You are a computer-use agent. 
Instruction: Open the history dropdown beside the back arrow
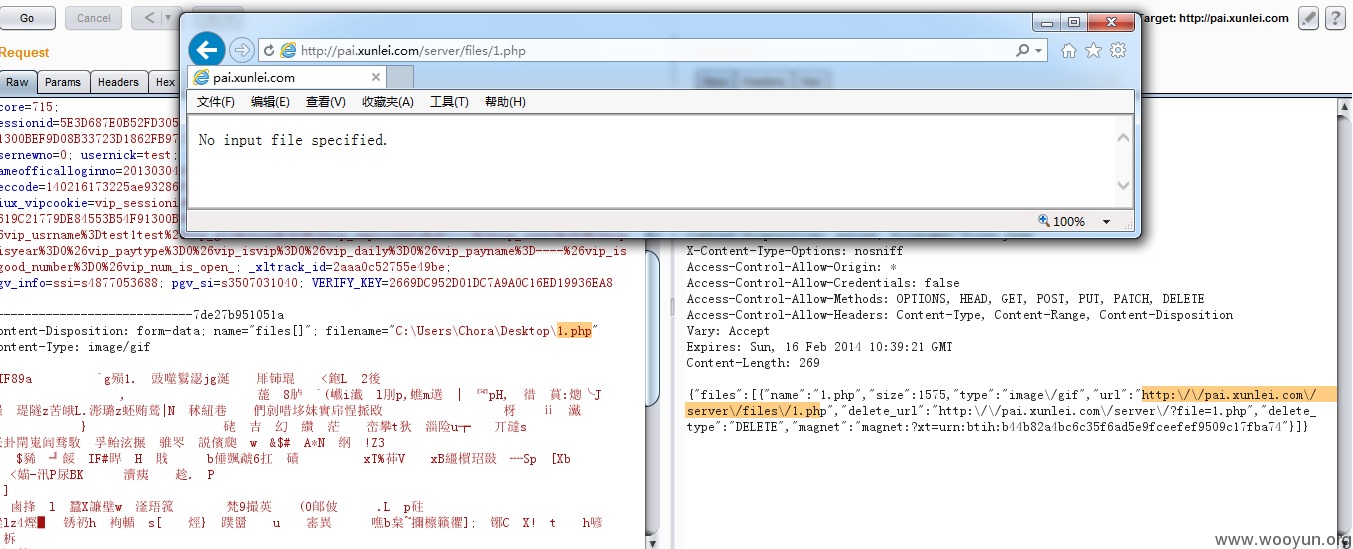[x=170, y=18]
